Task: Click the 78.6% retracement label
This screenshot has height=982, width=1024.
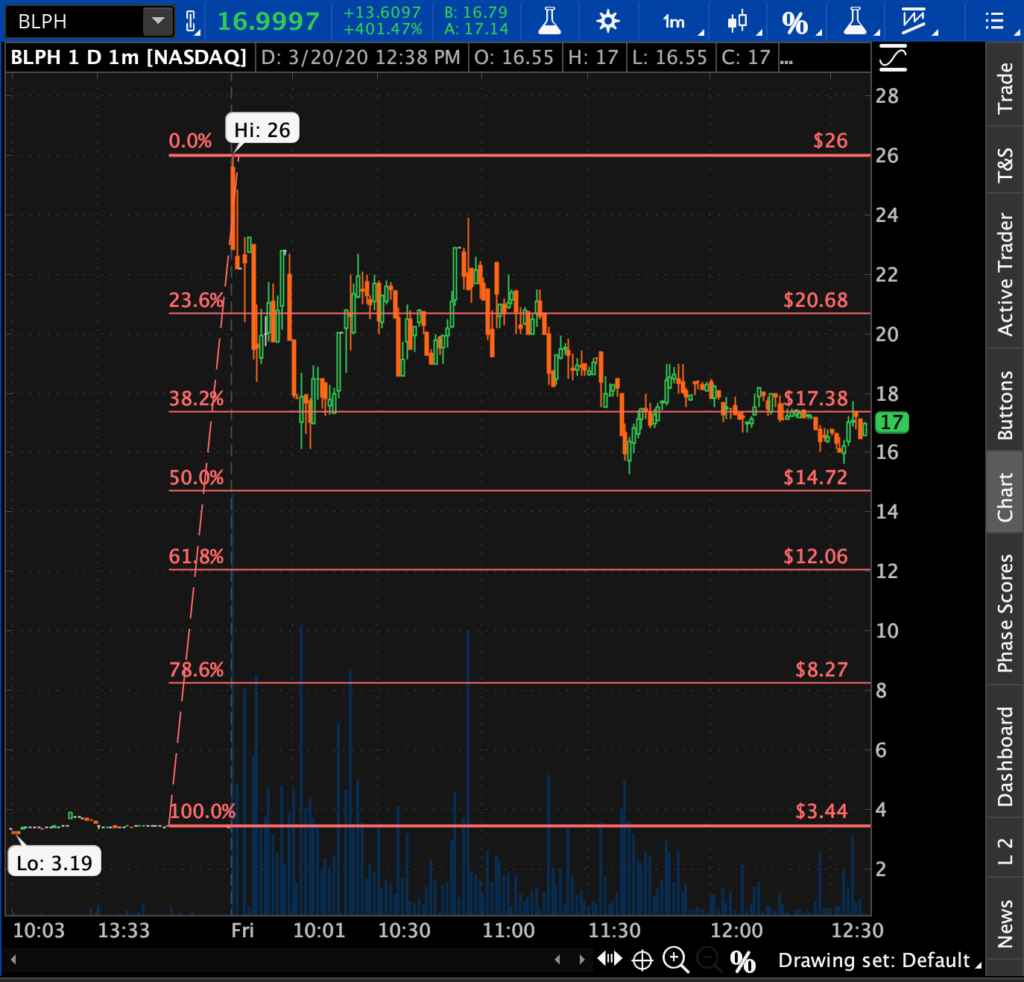Action: tap(196, 669)
